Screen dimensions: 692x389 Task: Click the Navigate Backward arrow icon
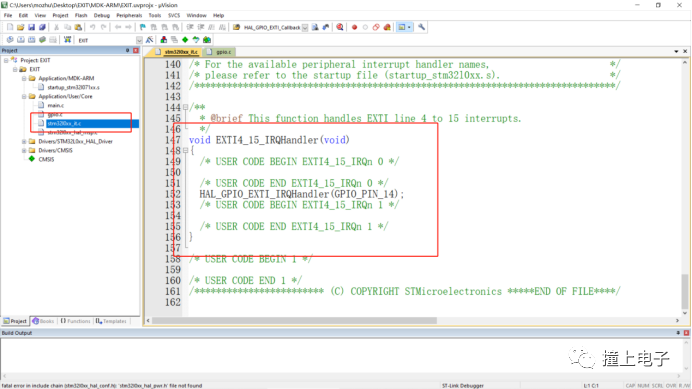[x=118, y=27]
